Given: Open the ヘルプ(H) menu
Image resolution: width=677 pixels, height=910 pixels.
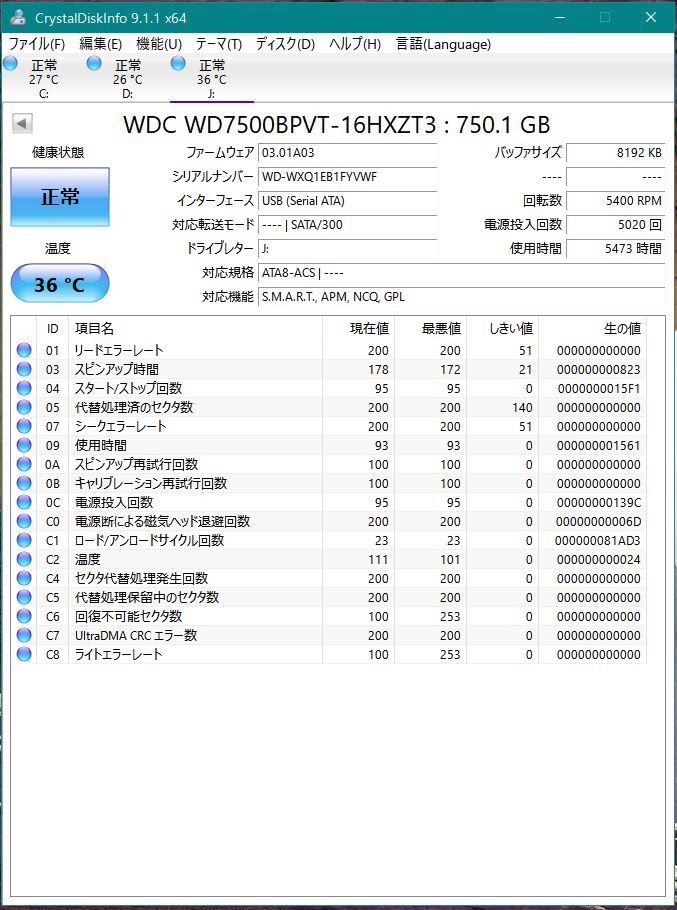Looking at the screenshot, I should 354,44.
